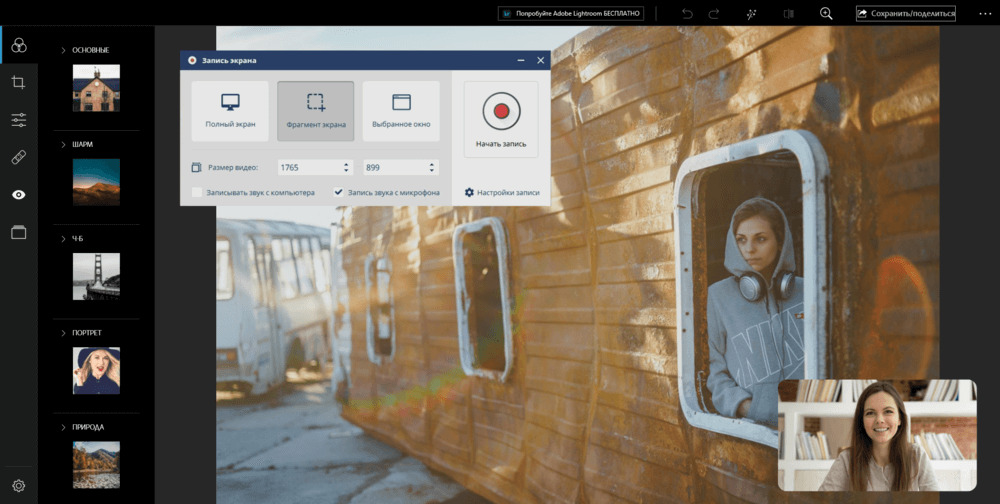Toggle the compare original view icon
The image size is (1000, 504).
click(x=789, y=13)
